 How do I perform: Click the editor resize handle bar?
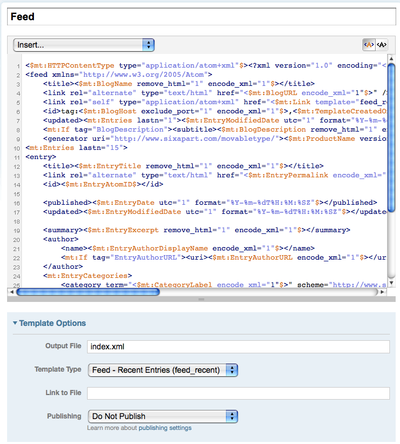pyautogui.click(x=201, y=299)
